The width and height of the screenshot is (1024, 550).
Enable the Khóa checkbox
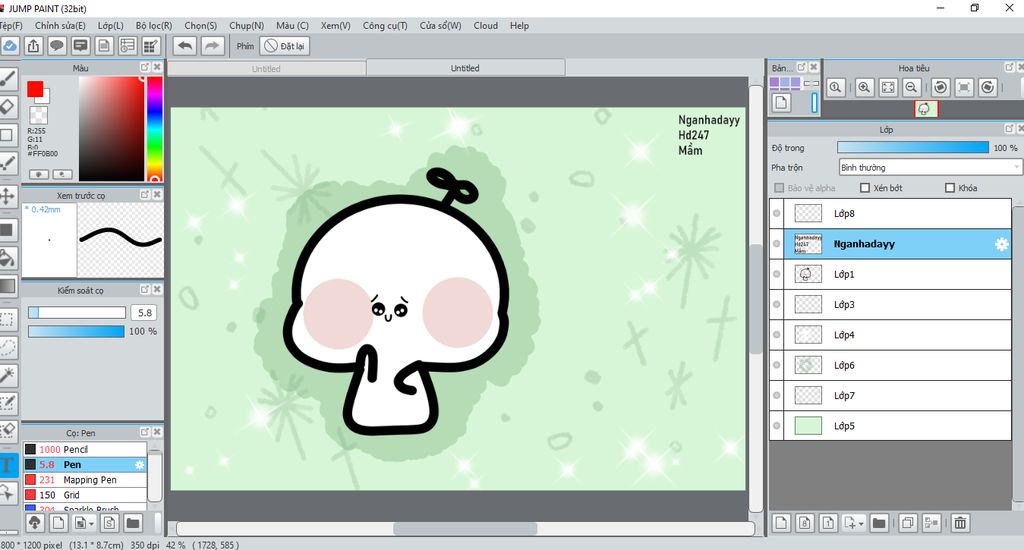[950, 187]
